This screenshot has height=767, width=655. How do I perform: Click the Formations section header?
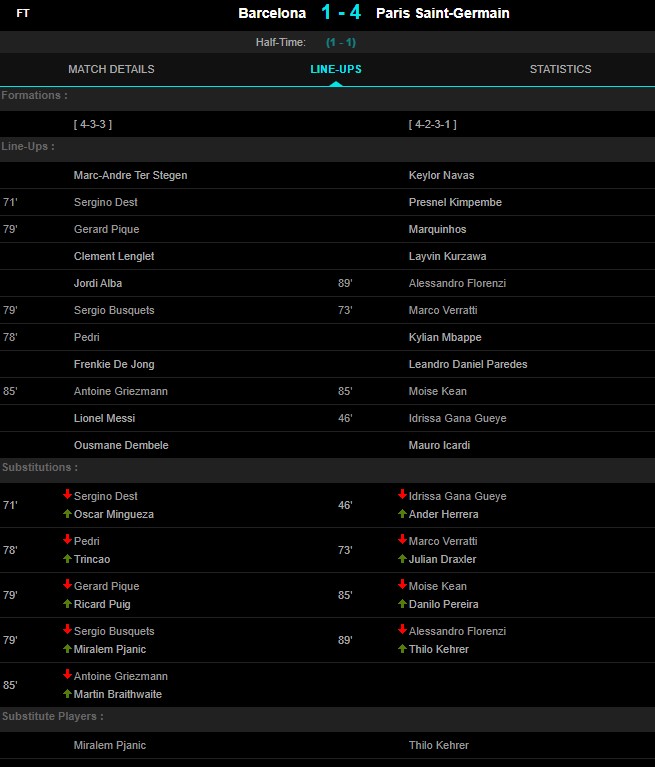(x=34, y=95)
